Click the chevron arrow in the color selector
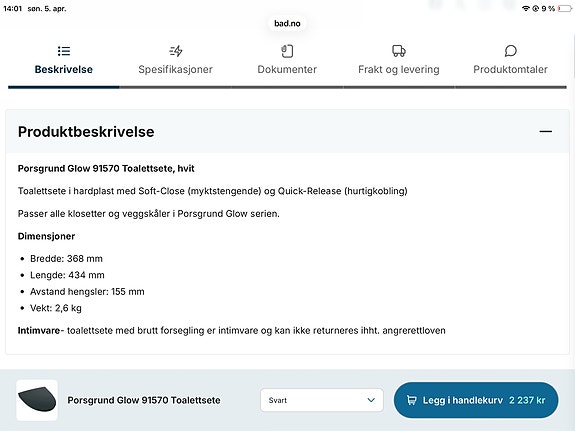This screenshot has height=431, width=575. click(x=371, y=400)
